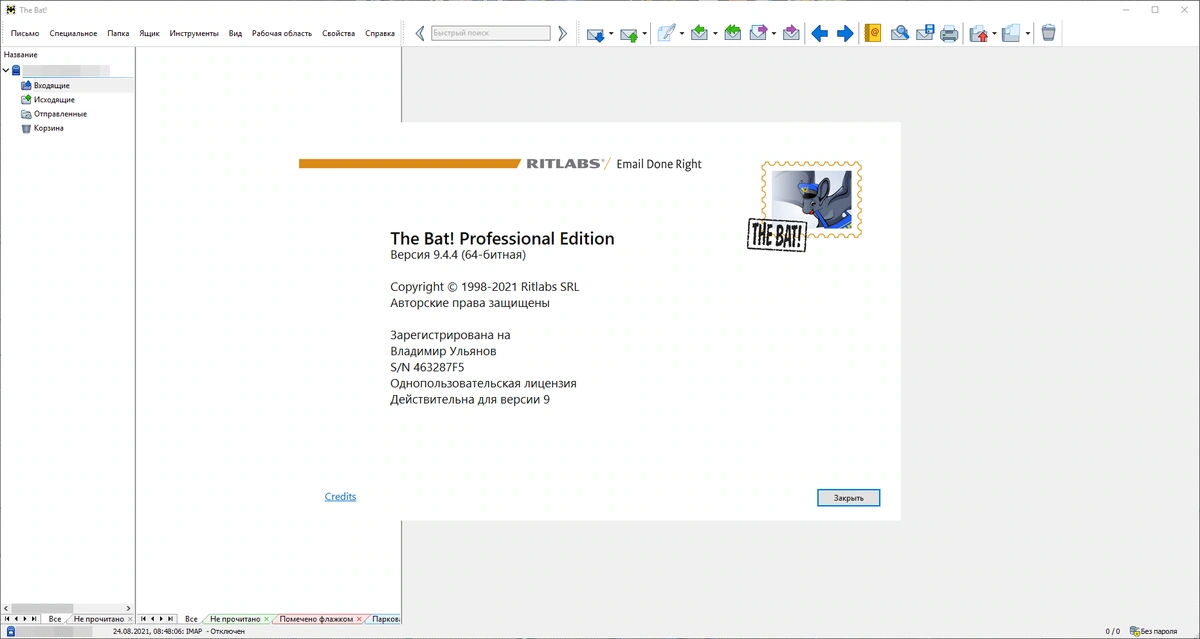
Task: Click the Save message floppy icon
Action: point(924,34)
